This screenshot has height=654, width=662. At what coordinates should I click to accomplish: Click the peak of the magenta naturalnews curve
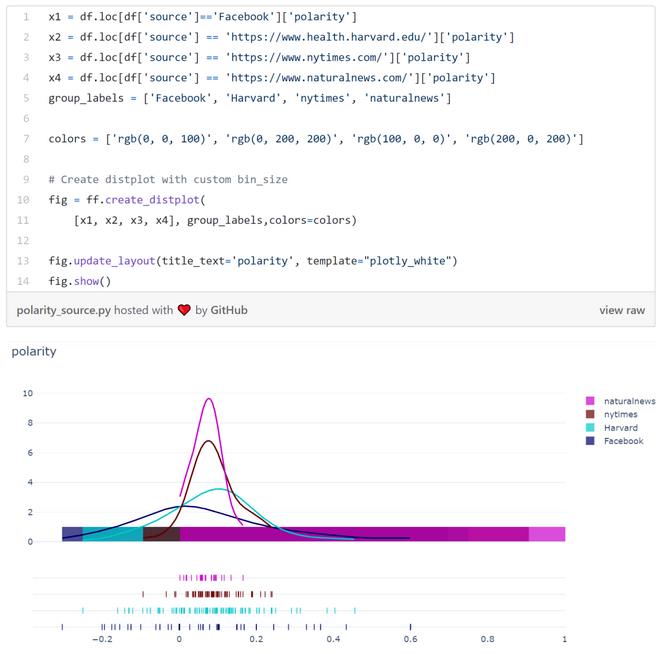[x=209, y=399]
